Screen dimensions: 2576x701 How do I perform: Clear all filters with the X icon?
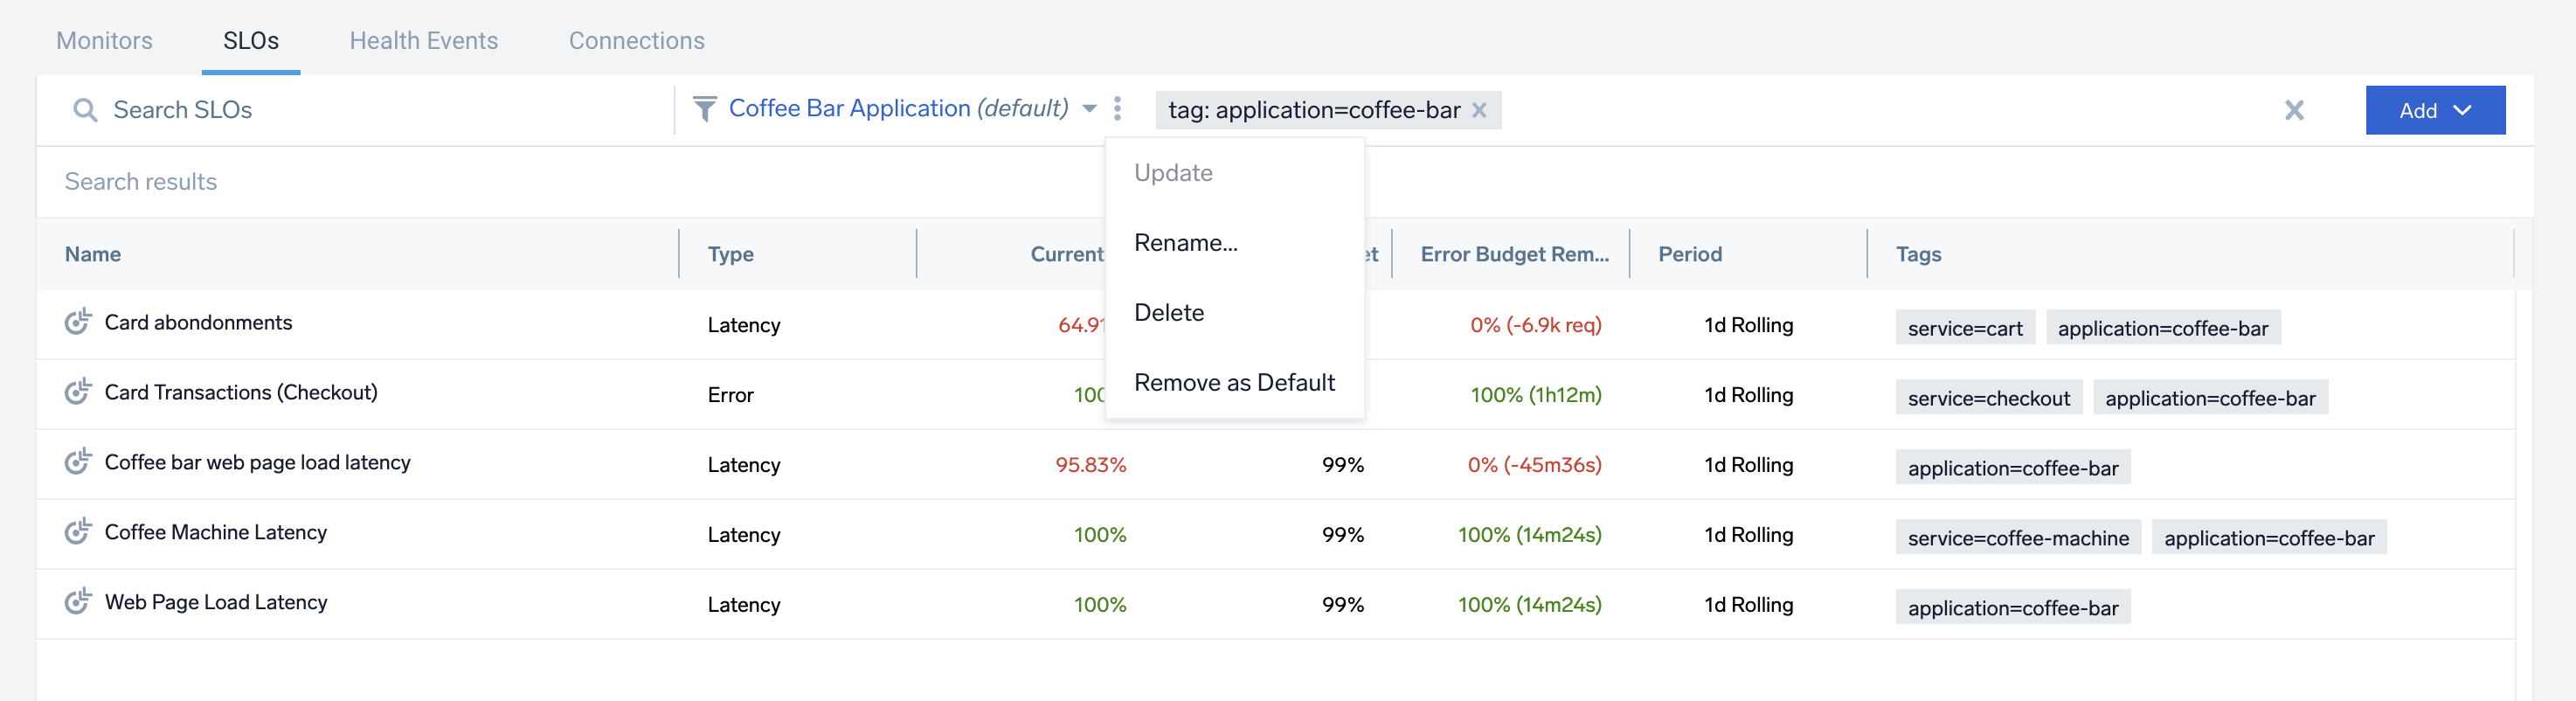(x=2293, y=110)
